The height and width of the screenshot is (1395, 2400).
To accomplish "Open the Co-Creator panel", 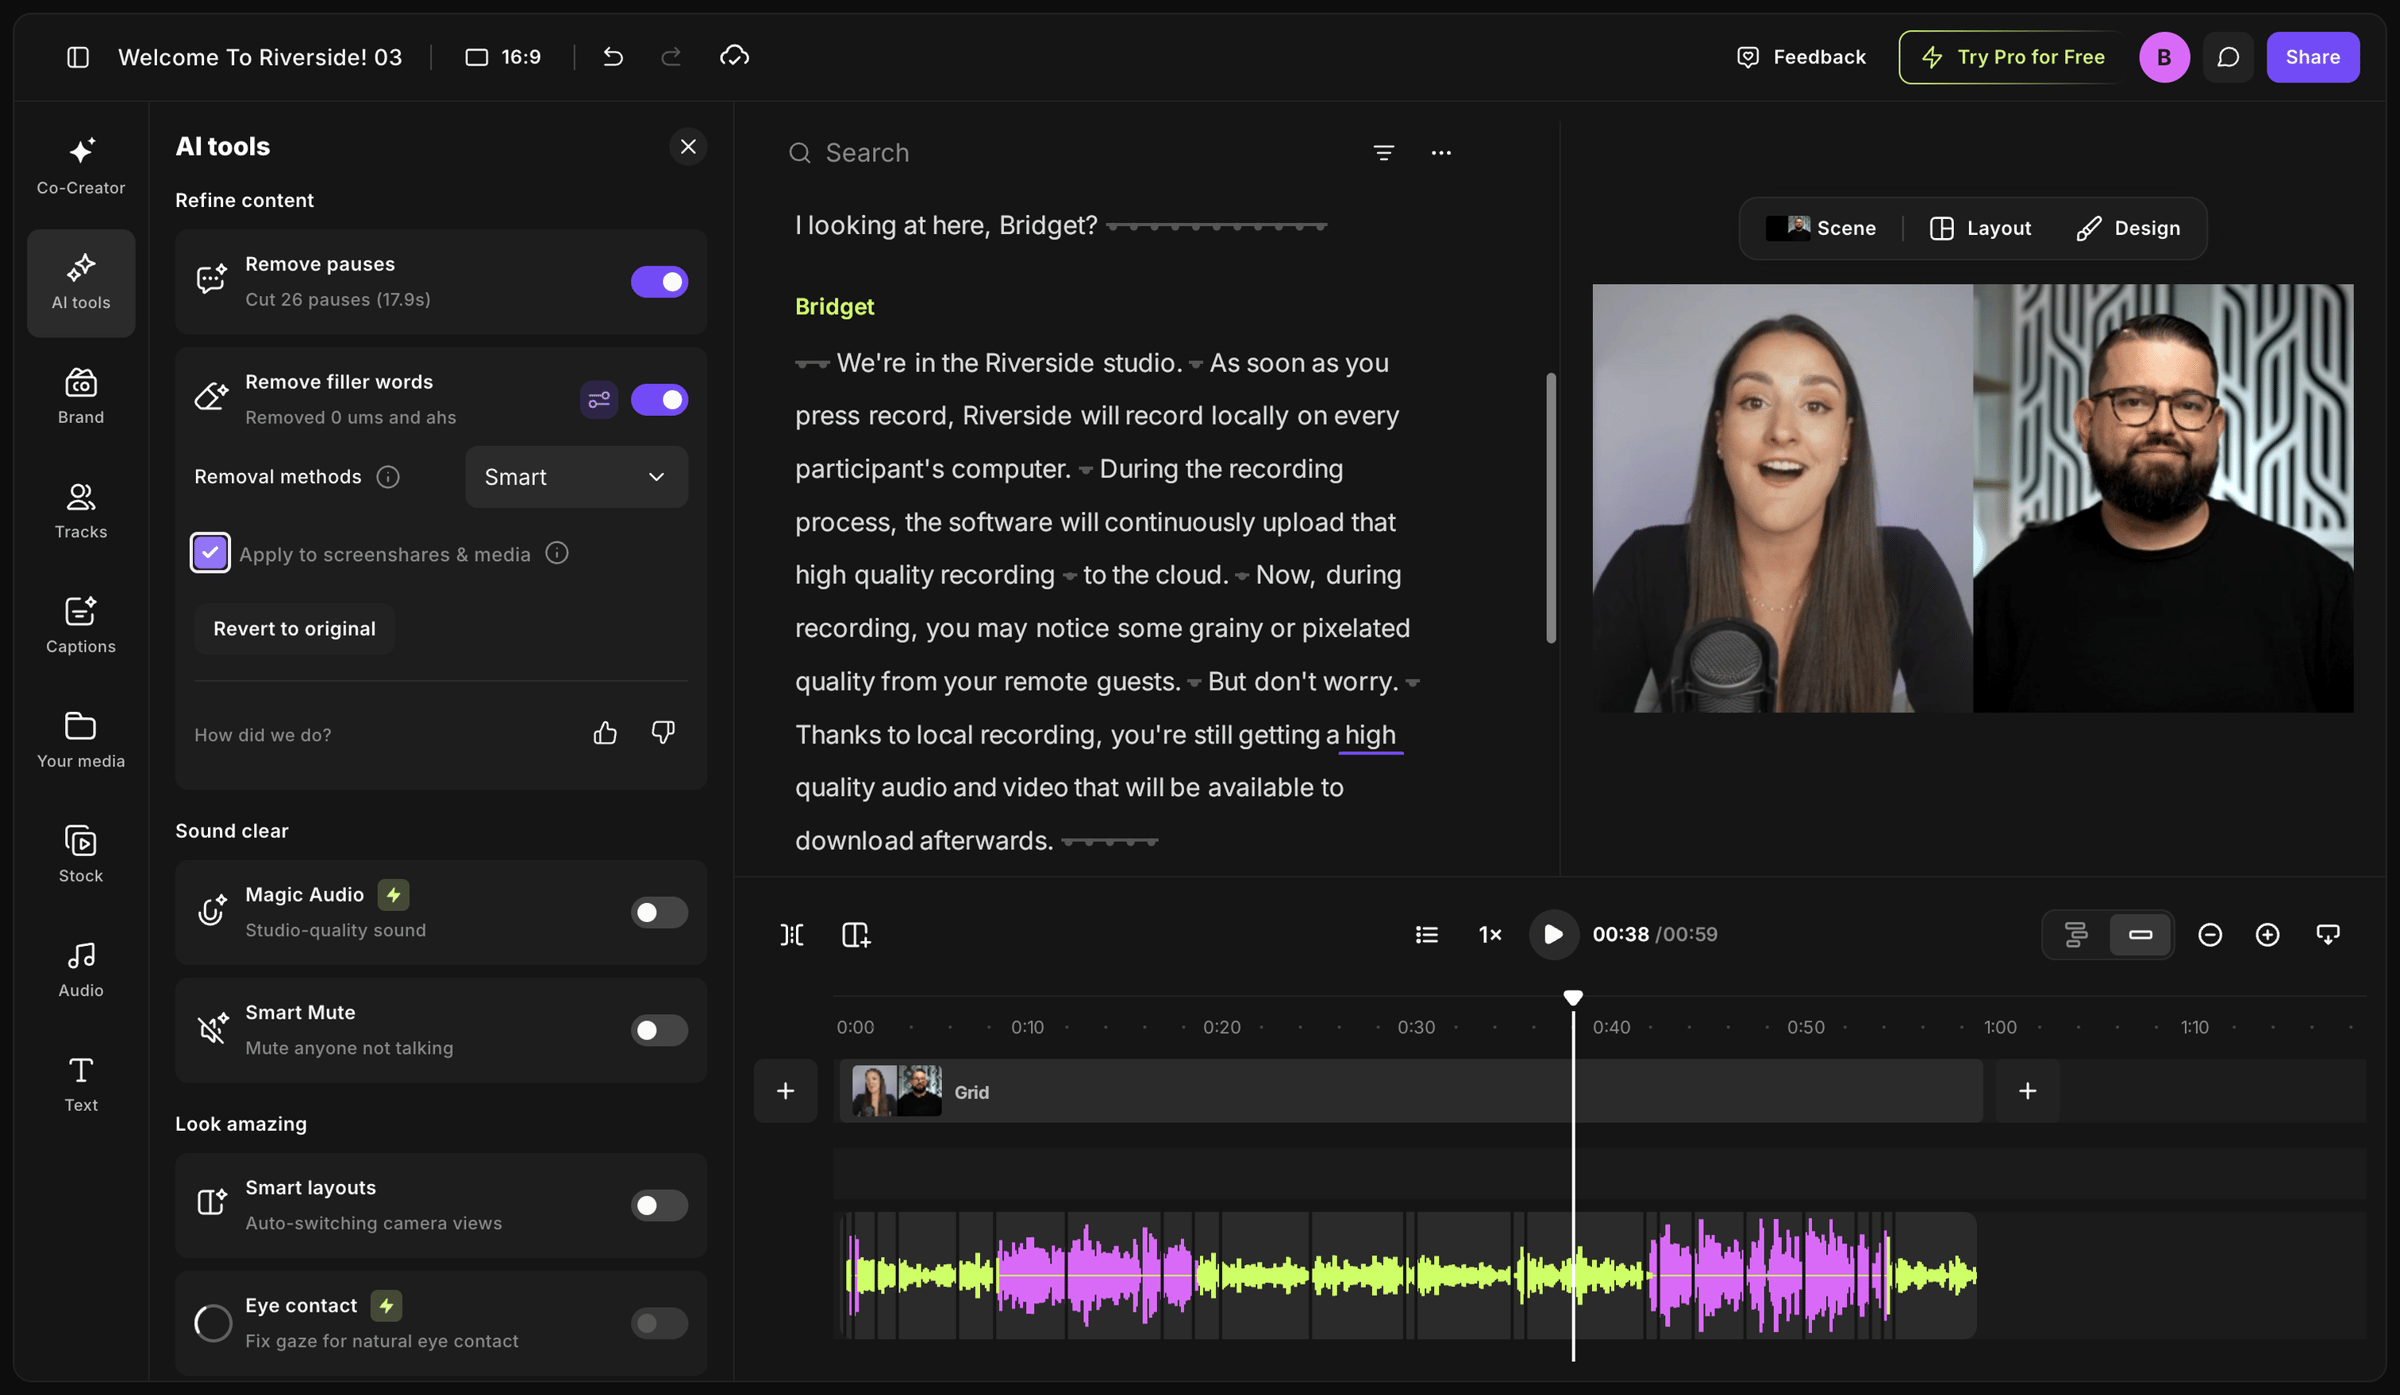I will (81, 167).
